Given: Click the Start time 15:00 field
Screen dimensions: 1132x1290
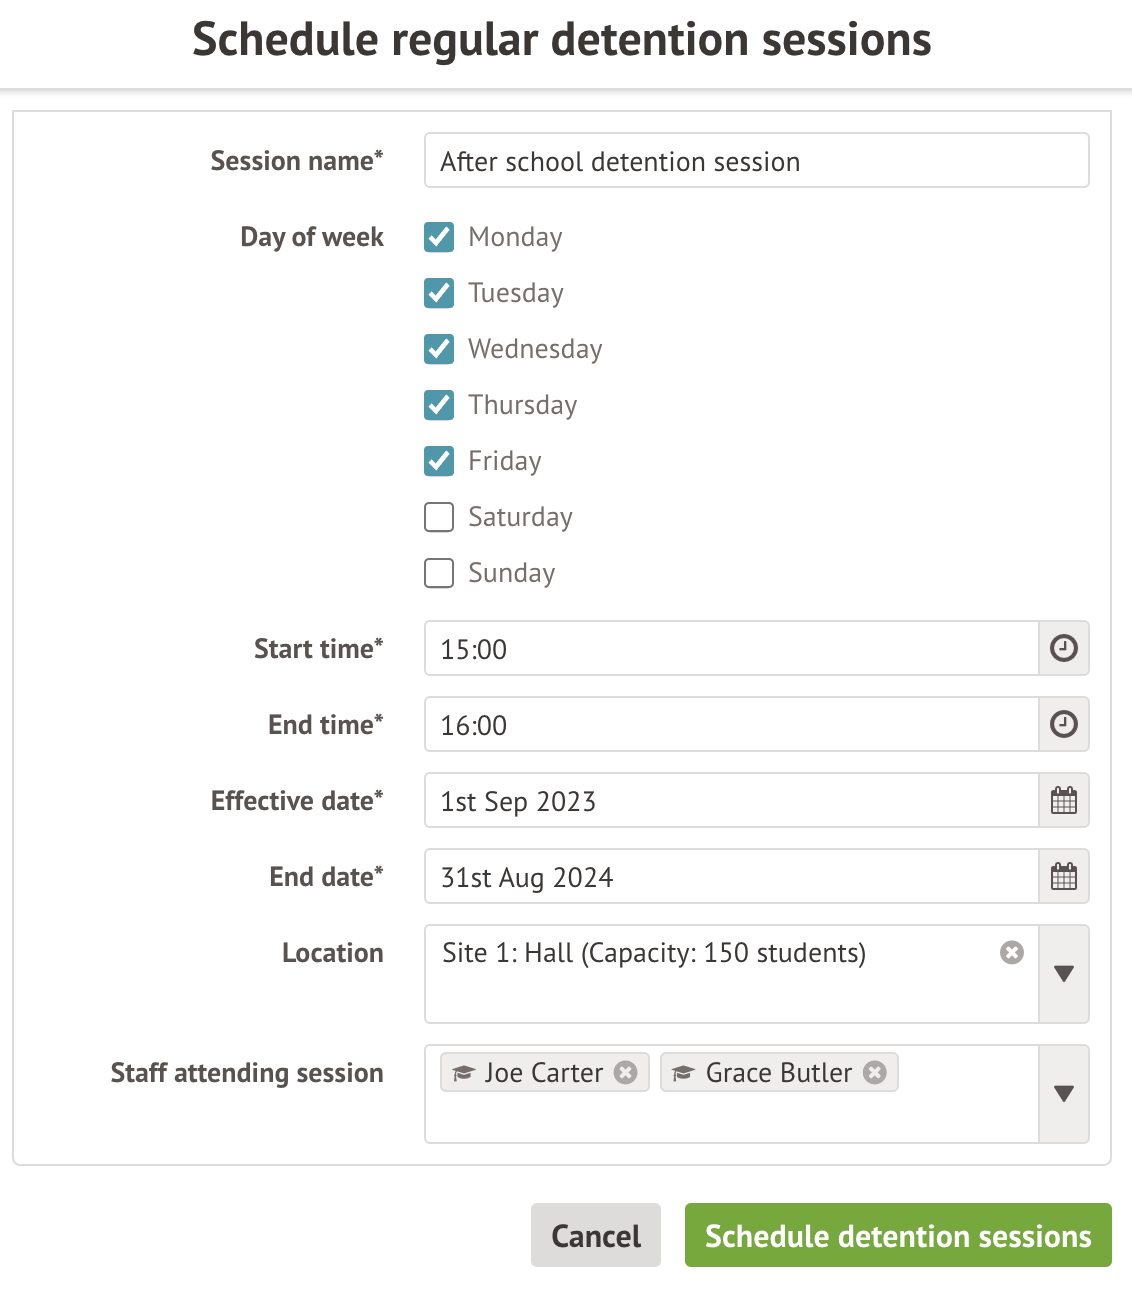Looking at the screenshot, I should [x=731, y=649].
